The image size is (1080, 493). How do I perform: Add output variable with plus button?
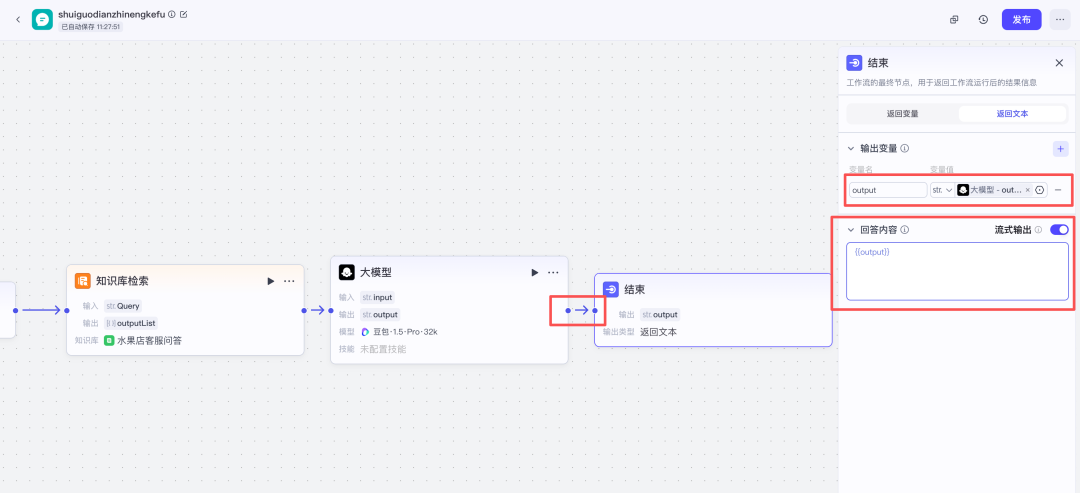click(1060, 149)
